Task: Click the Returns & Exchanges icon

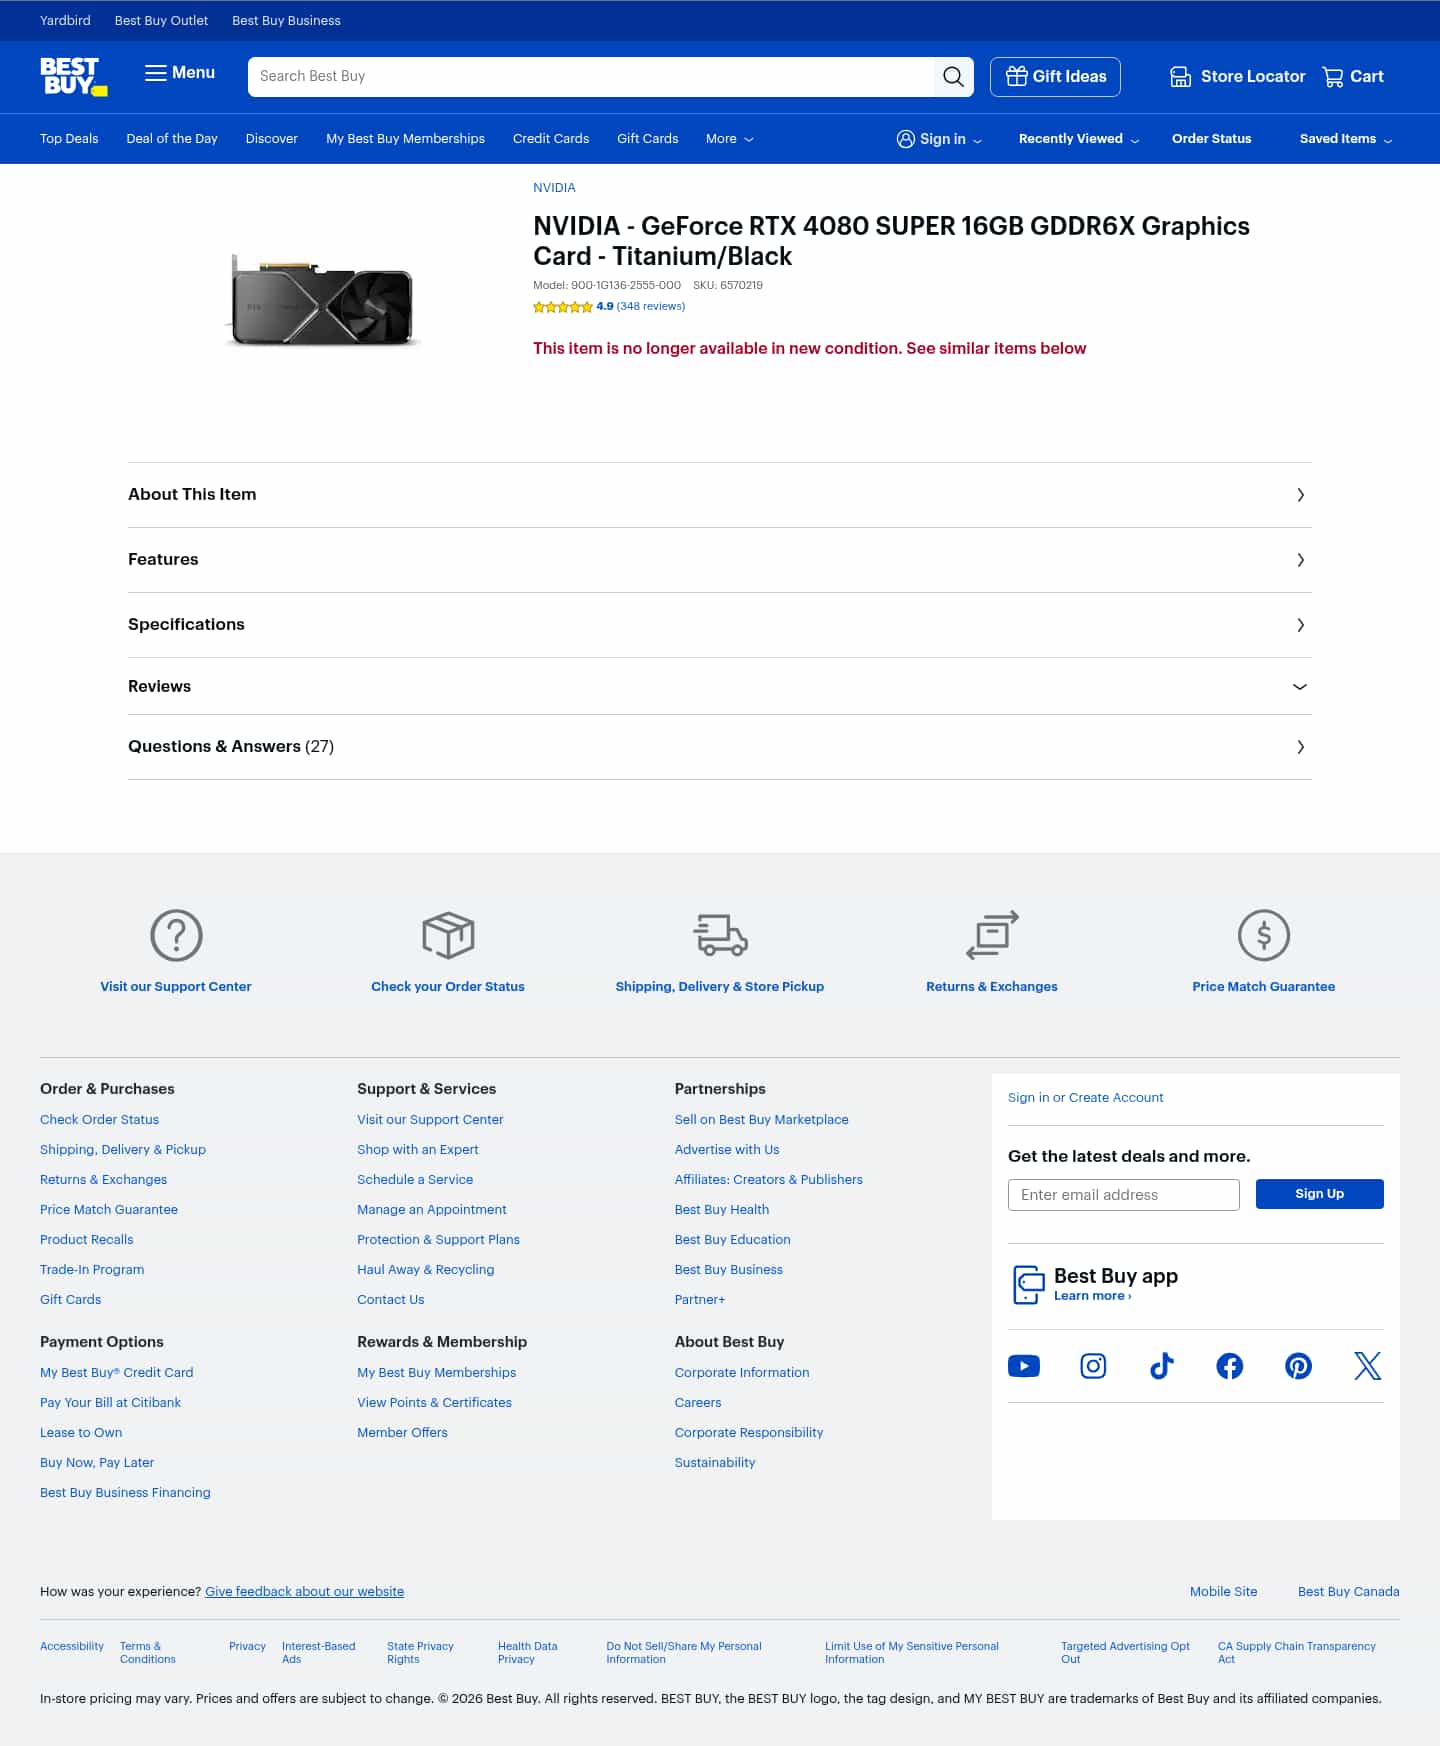Action: click(x=992, y=935)
